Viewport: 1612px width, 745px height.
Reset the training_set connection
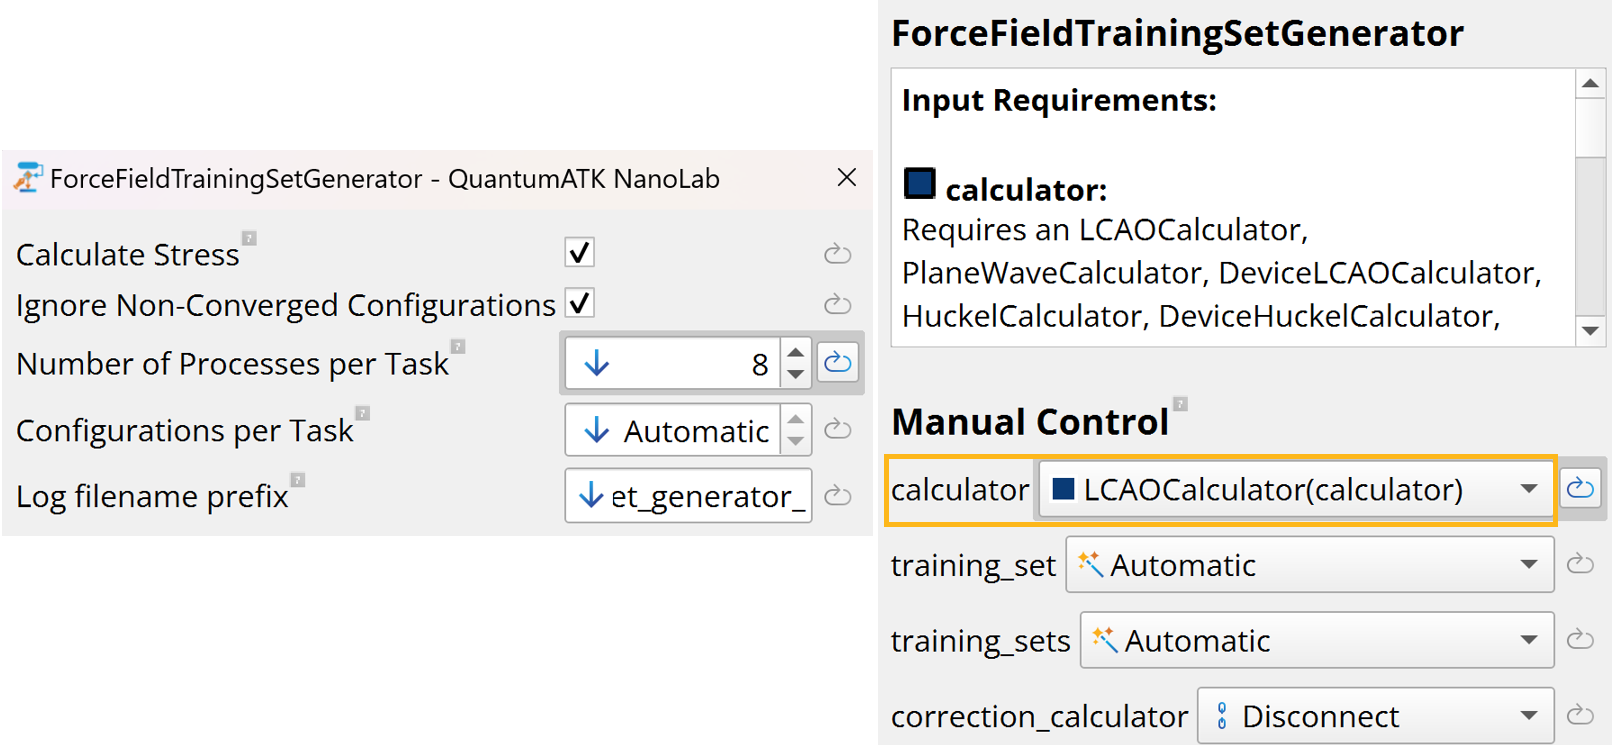pos(1580,565)
